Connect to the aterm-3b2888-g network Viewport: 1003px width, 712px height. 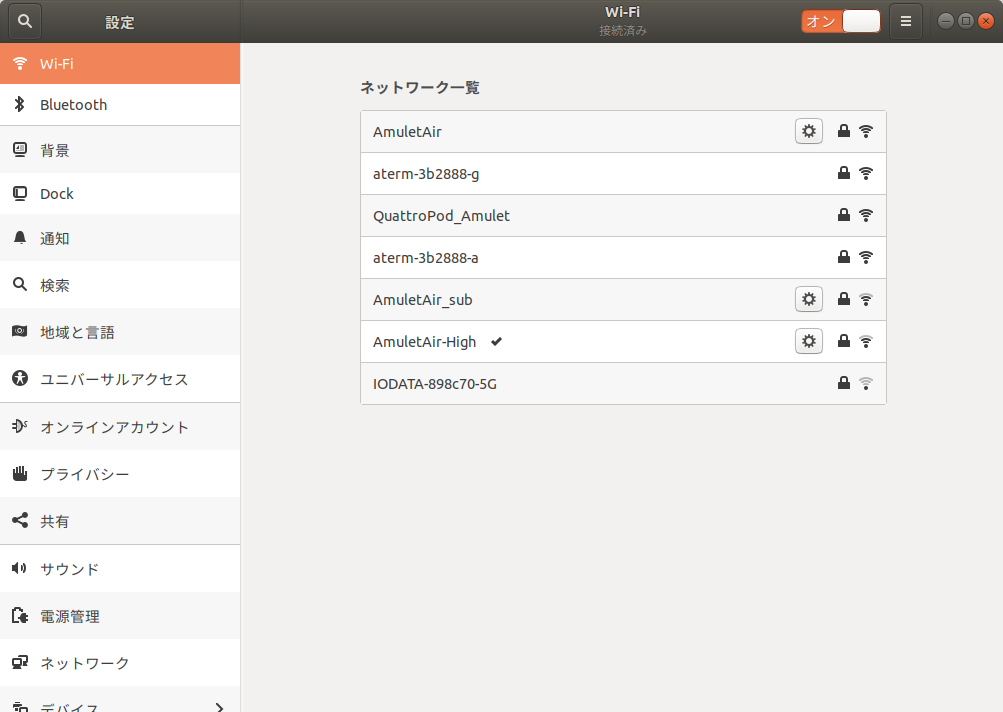[x=623, y=173]
